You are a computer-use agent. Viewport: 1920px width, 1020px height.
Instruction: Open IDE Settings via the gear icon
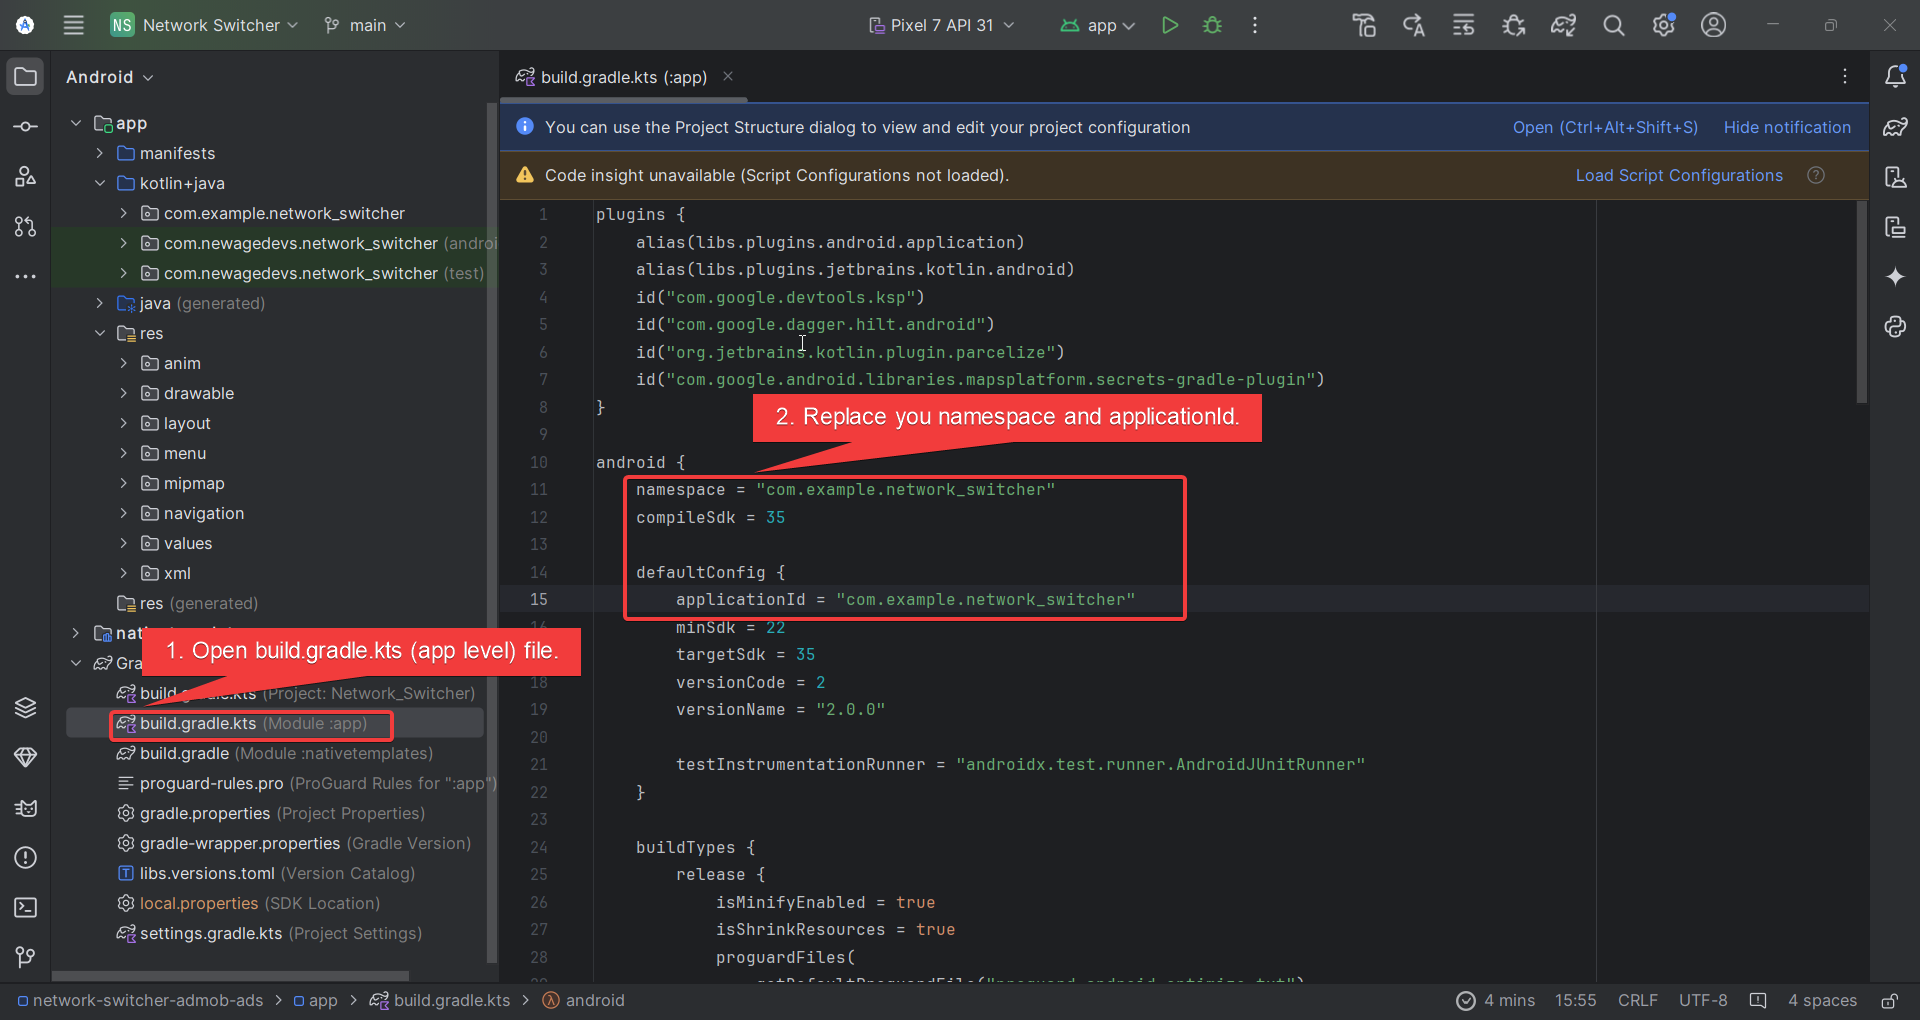pyautogui.click(x=1663, y=25)
